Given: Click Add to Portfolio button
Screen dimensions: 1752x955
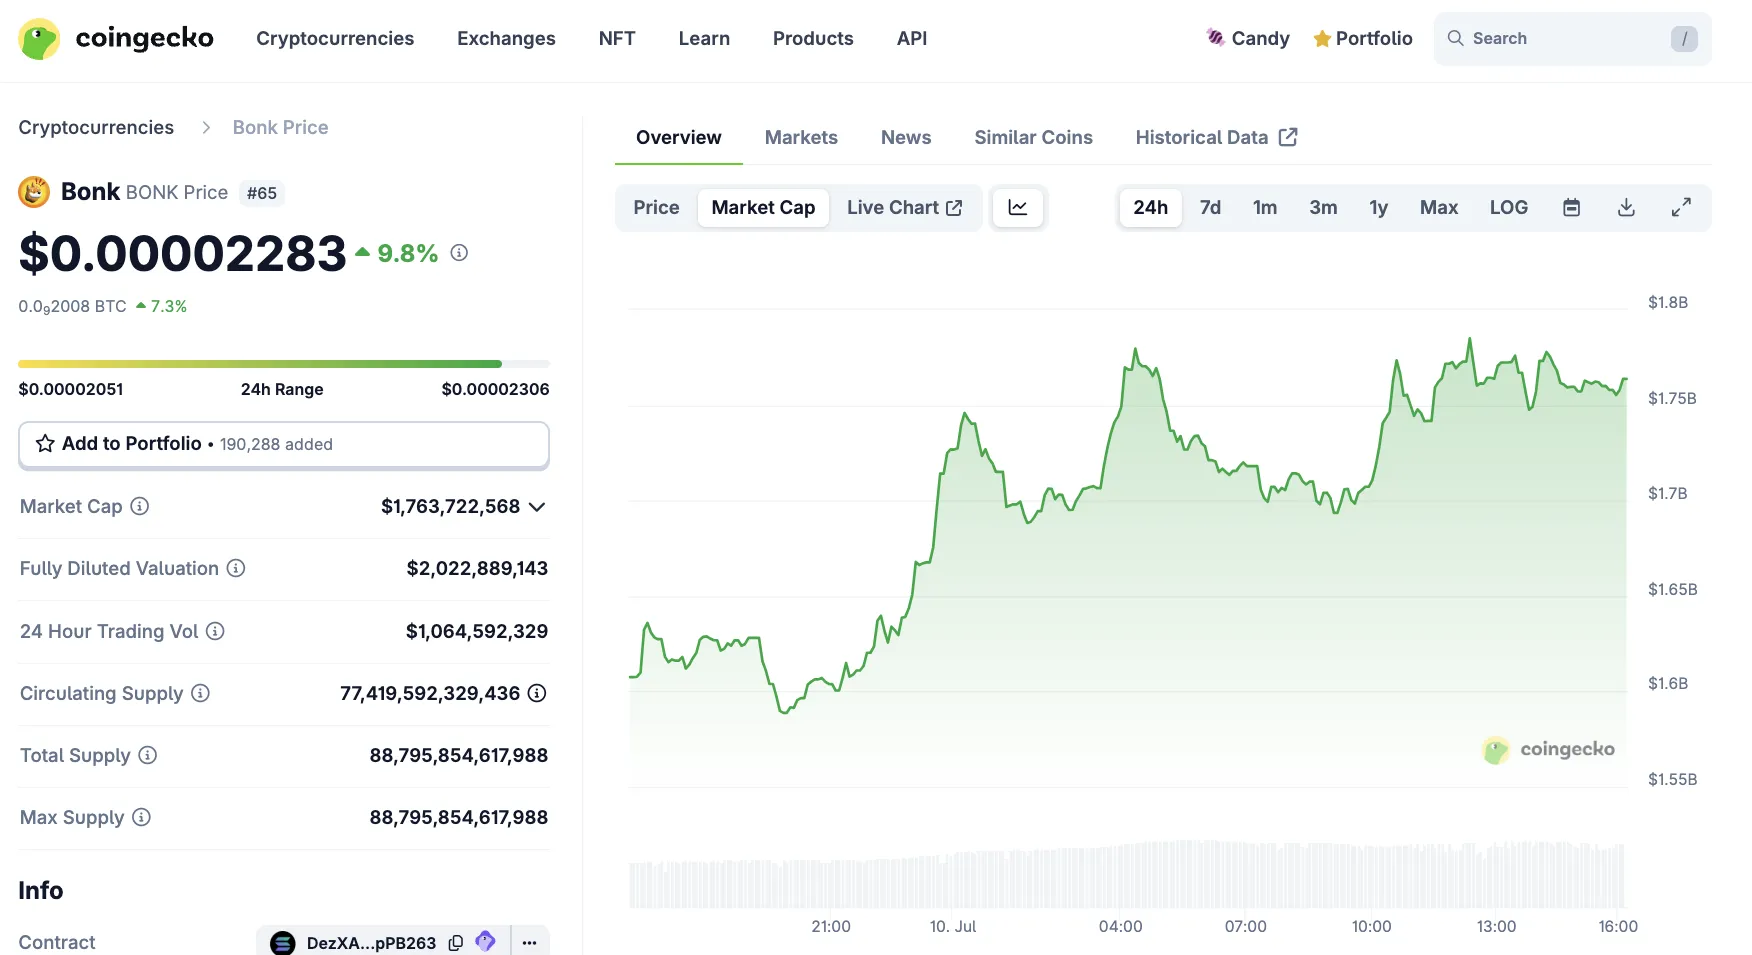Looking at the screenshot, I should 284,444.
